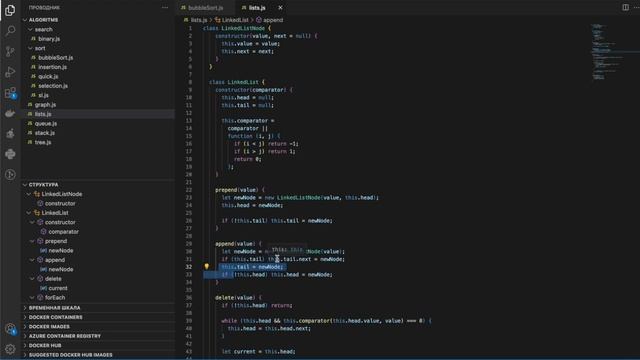Select the lists.js editor tab

tap(257, 7)
